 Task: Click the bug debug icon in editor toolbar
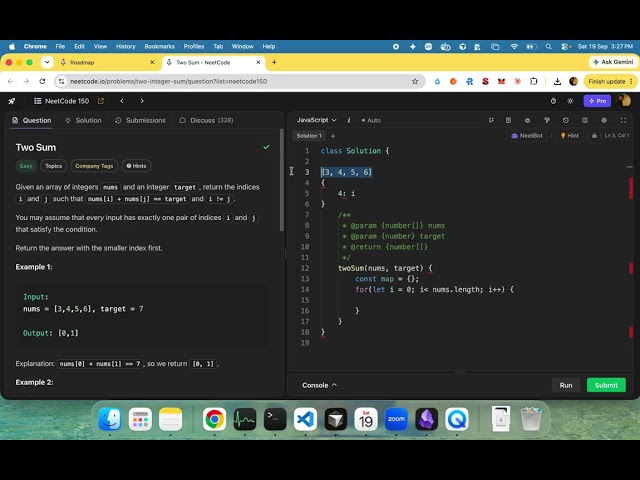(x=527, y=120)
